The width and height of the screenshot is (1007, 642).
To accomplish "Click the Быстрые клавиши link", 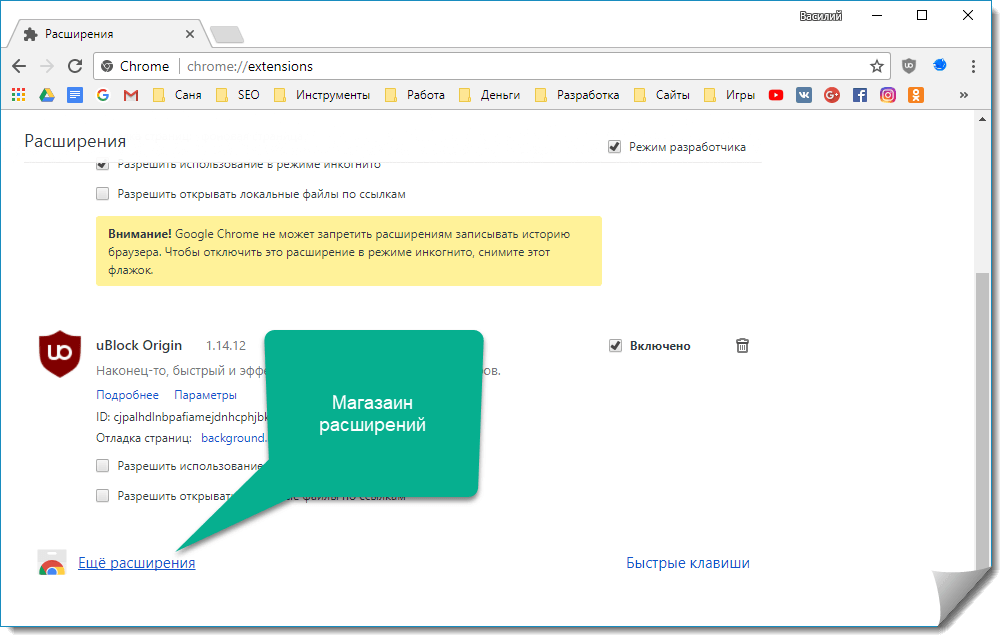I will pyautogui.click(x=687, y=563).
